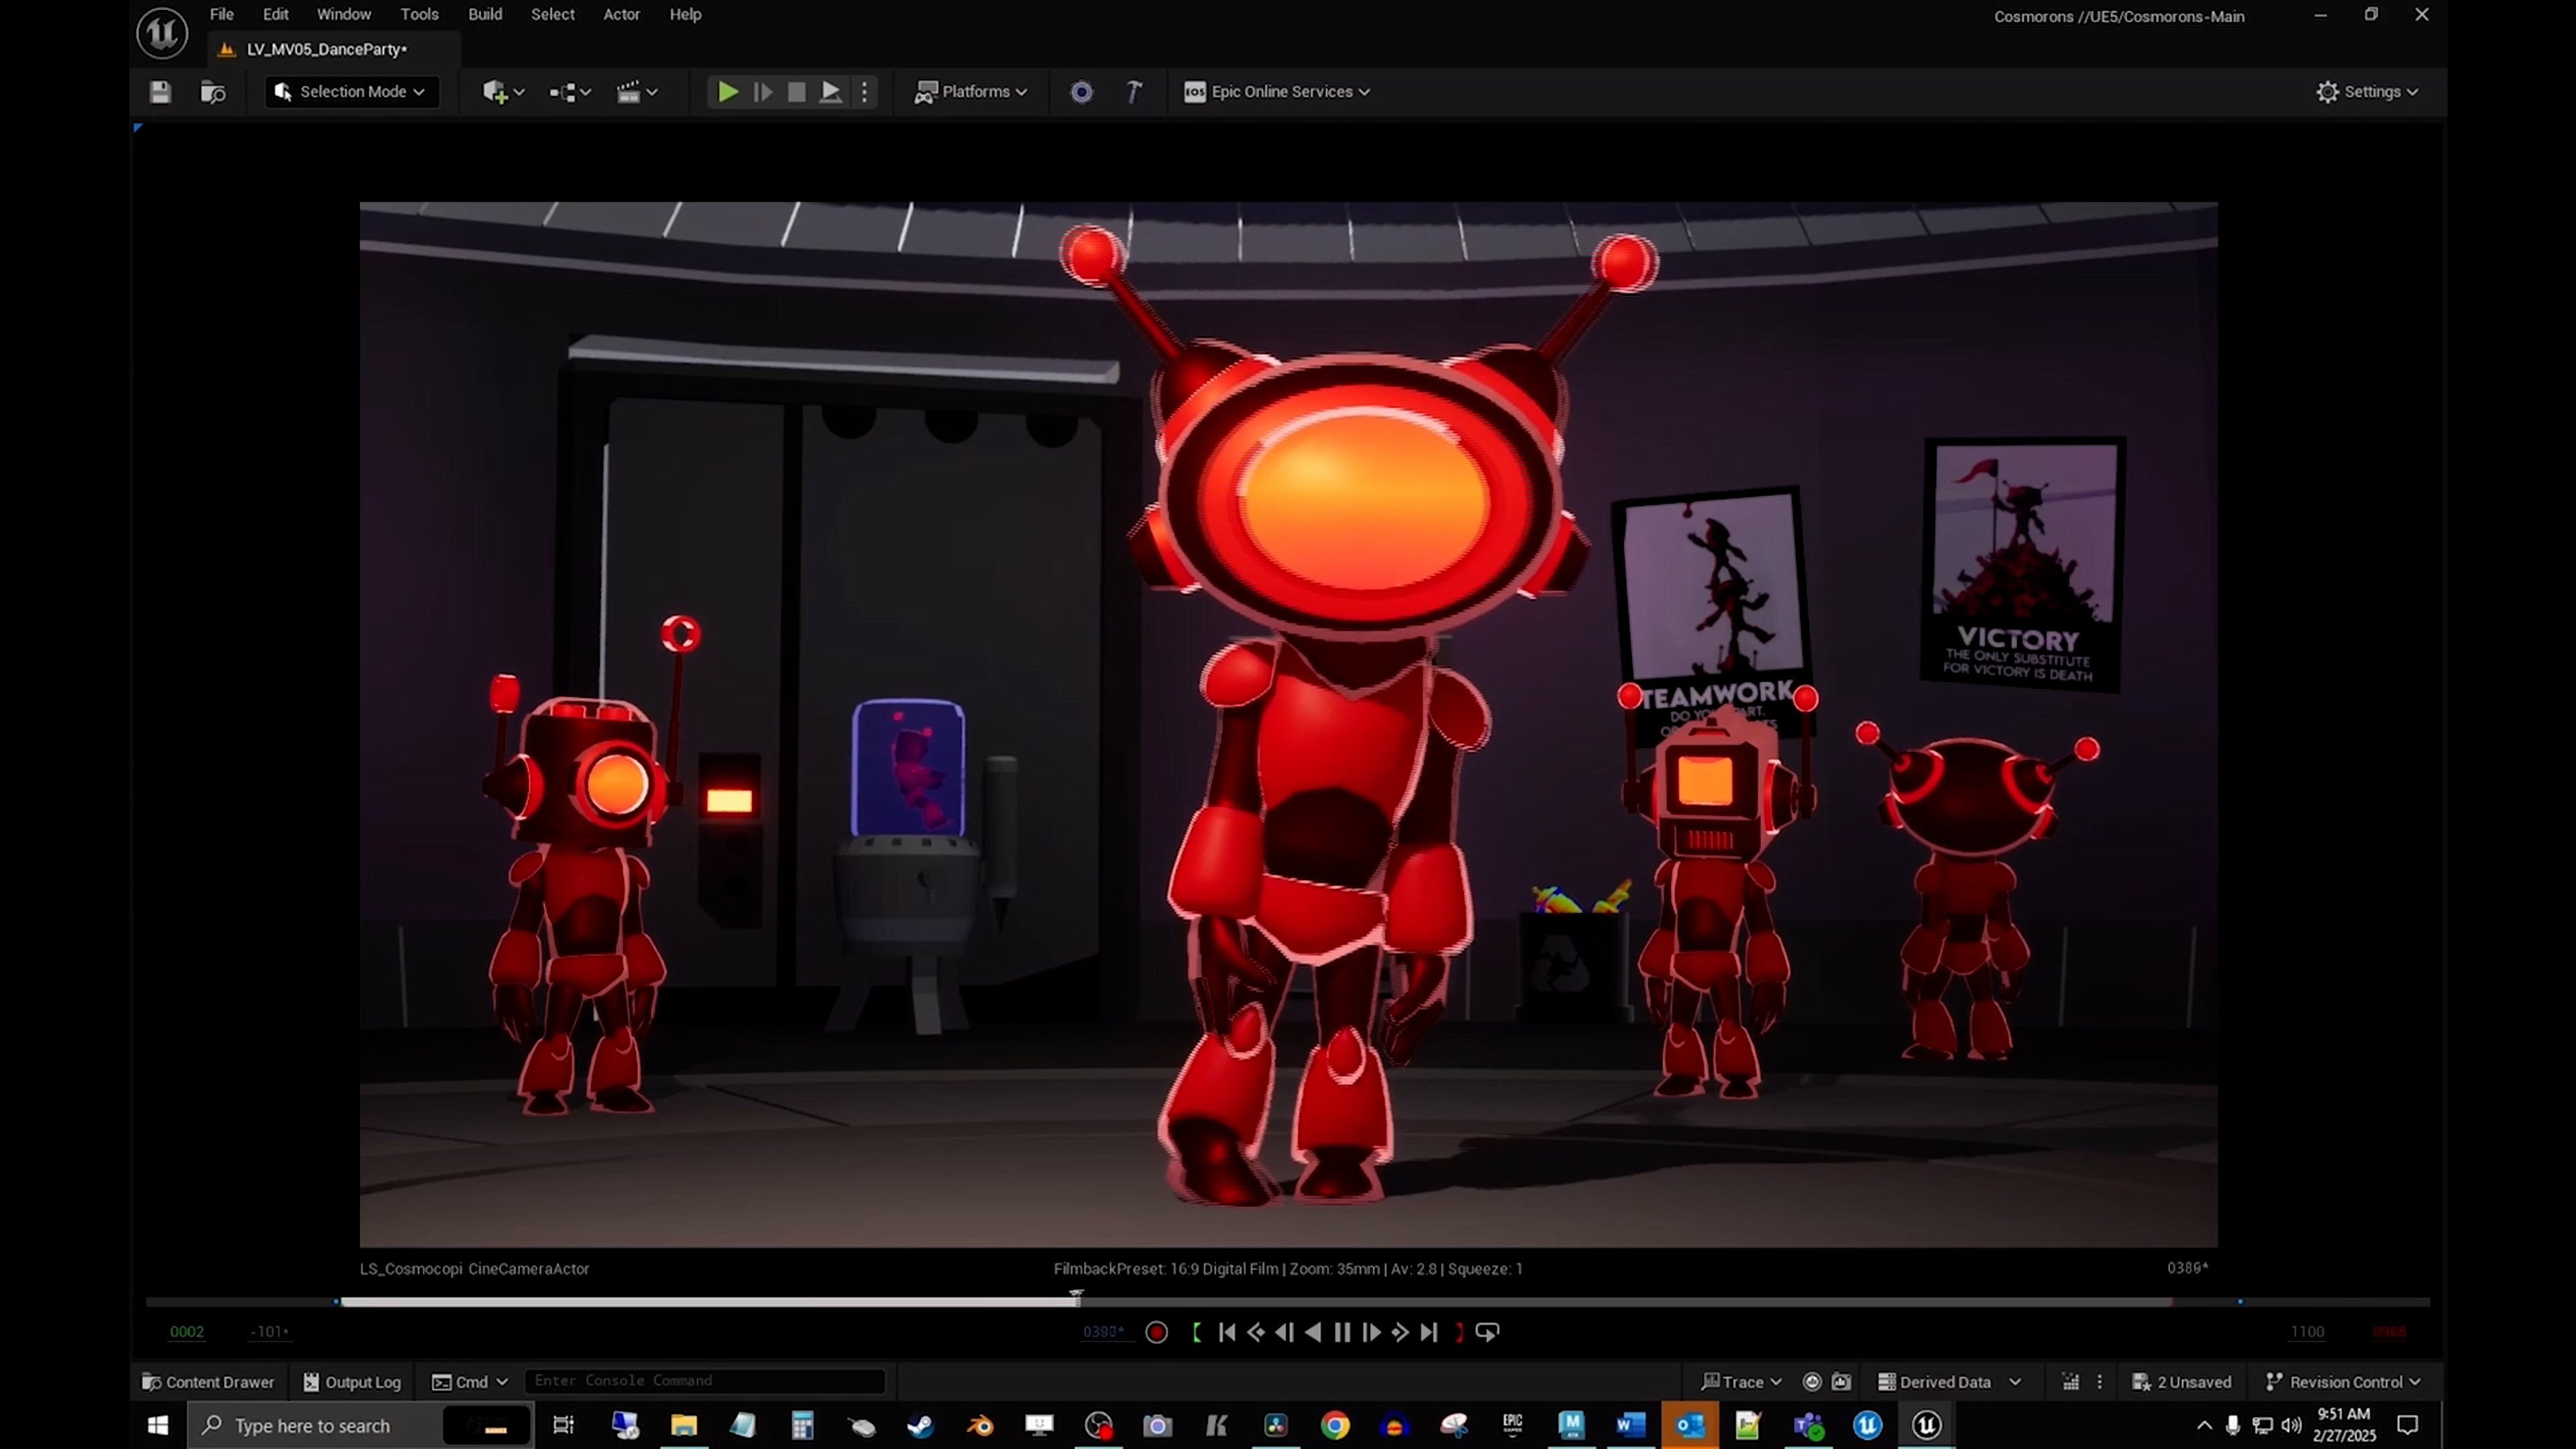The image size is (2576, 1449).
Task: Click the Save current level icon
Action: click(x=160, y=92)
